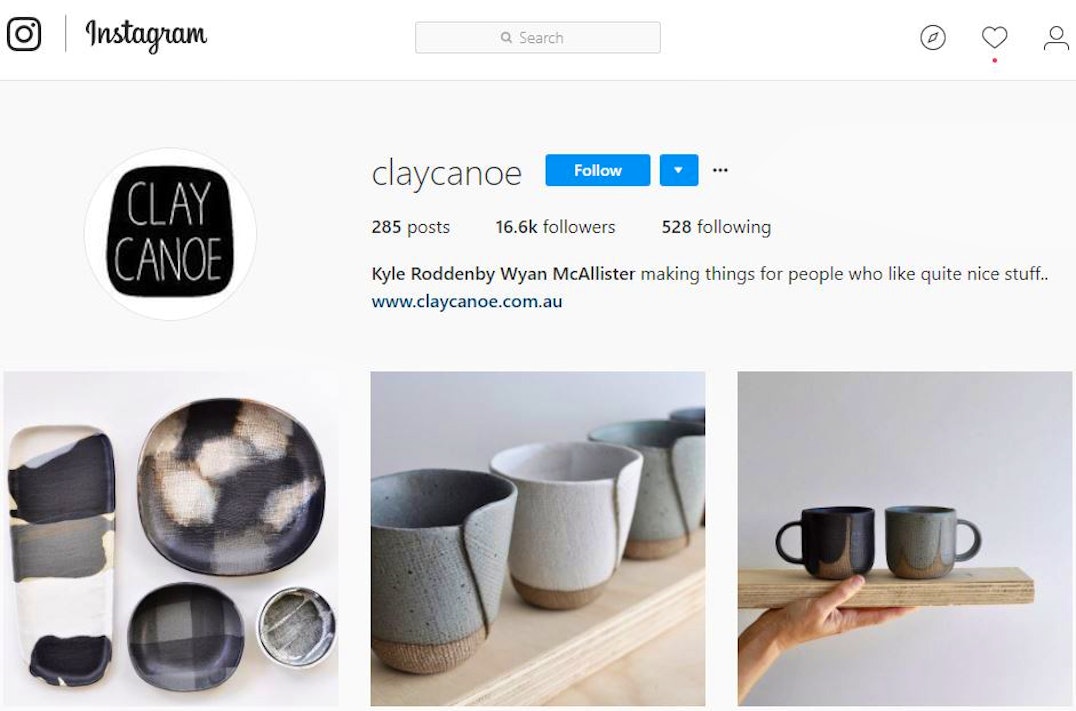View the 528 following list
The width and height of the screenshot is (1076, 711).
716,227
